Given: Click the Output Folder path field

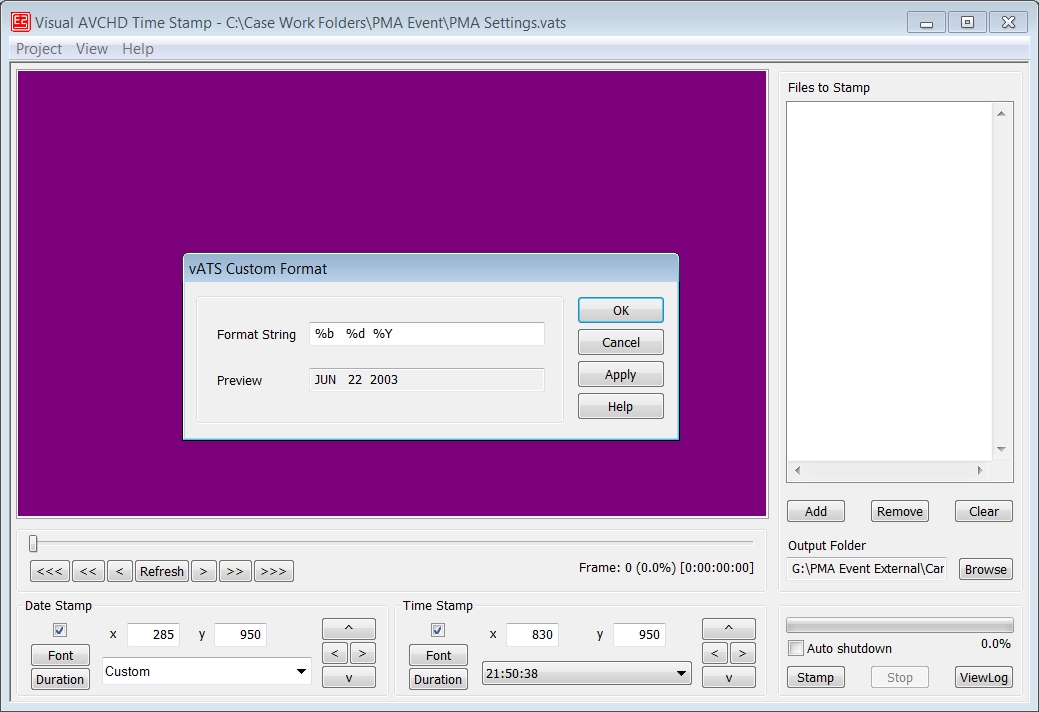Looking at the screenshot, I should (867, 569).
